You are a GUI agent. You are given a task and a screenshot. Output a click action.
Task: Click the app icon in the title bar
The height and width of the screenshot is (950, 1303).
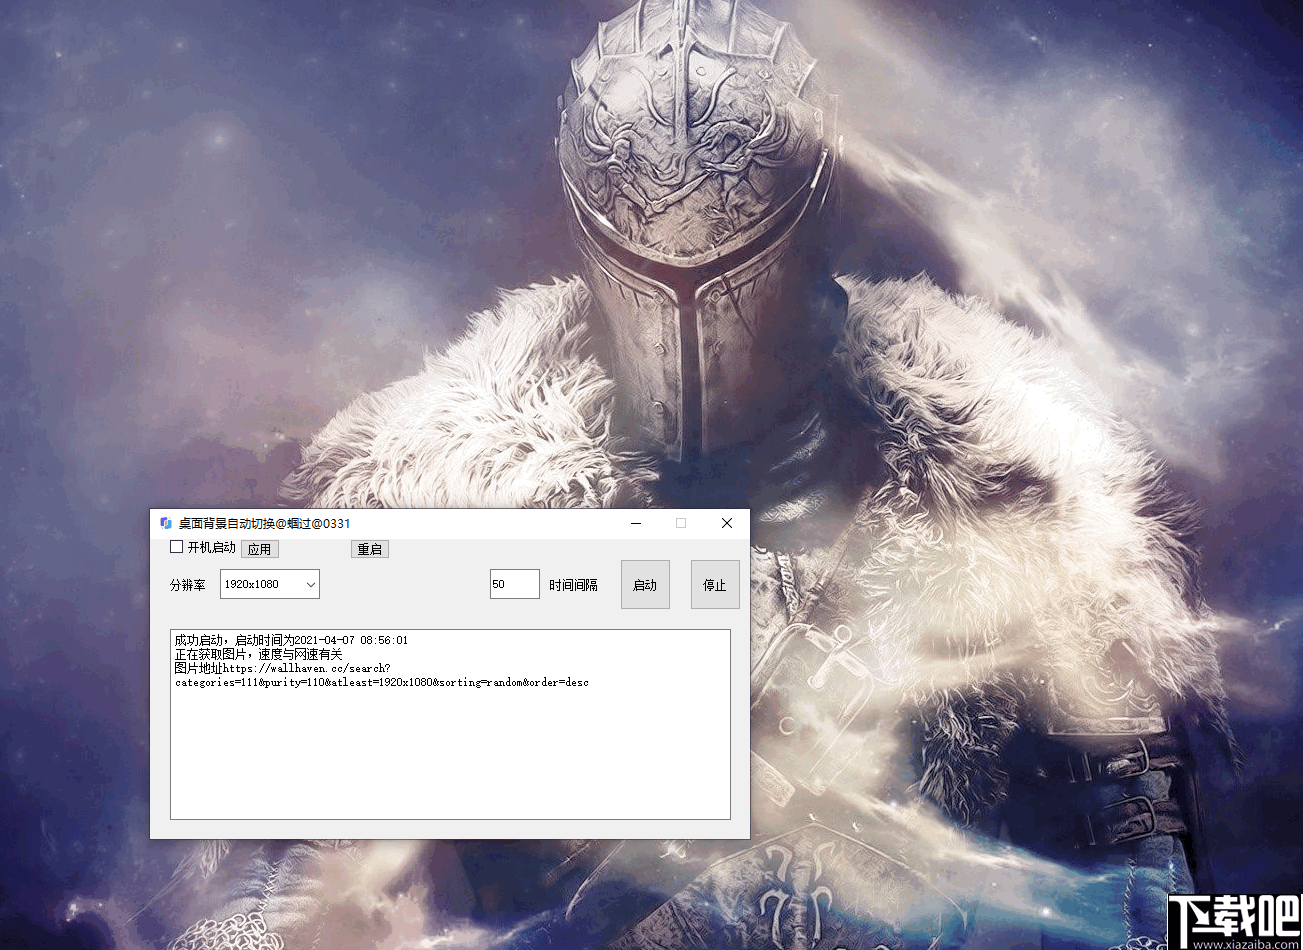[x=166, y=523]
